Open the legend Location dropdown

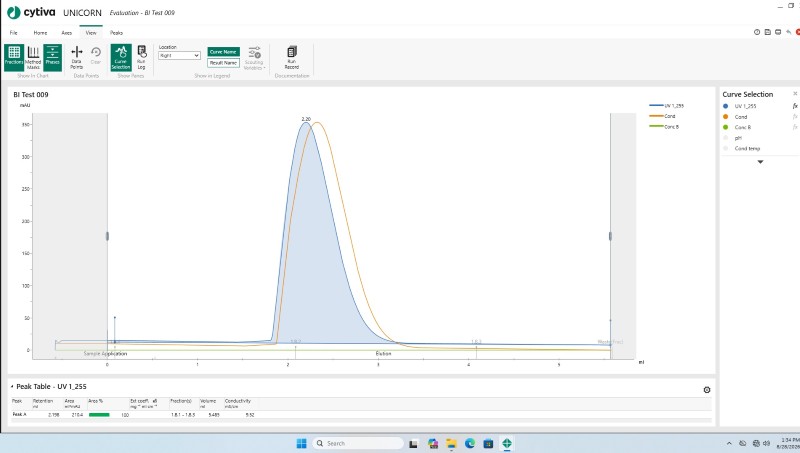coord(179,55)
